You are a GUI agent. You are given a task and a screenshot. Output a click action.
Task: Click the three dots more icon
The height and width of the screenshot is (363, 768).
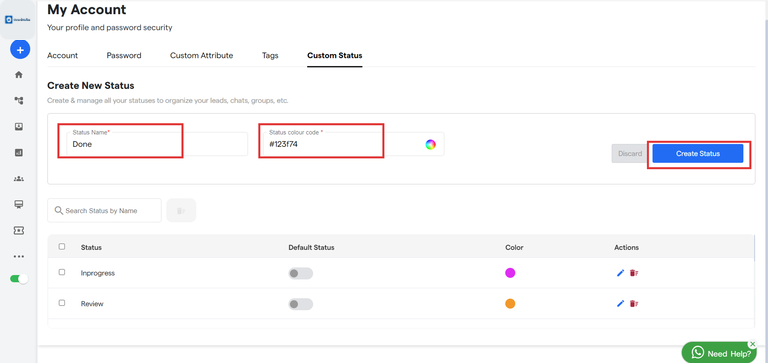tap(19, 256)
